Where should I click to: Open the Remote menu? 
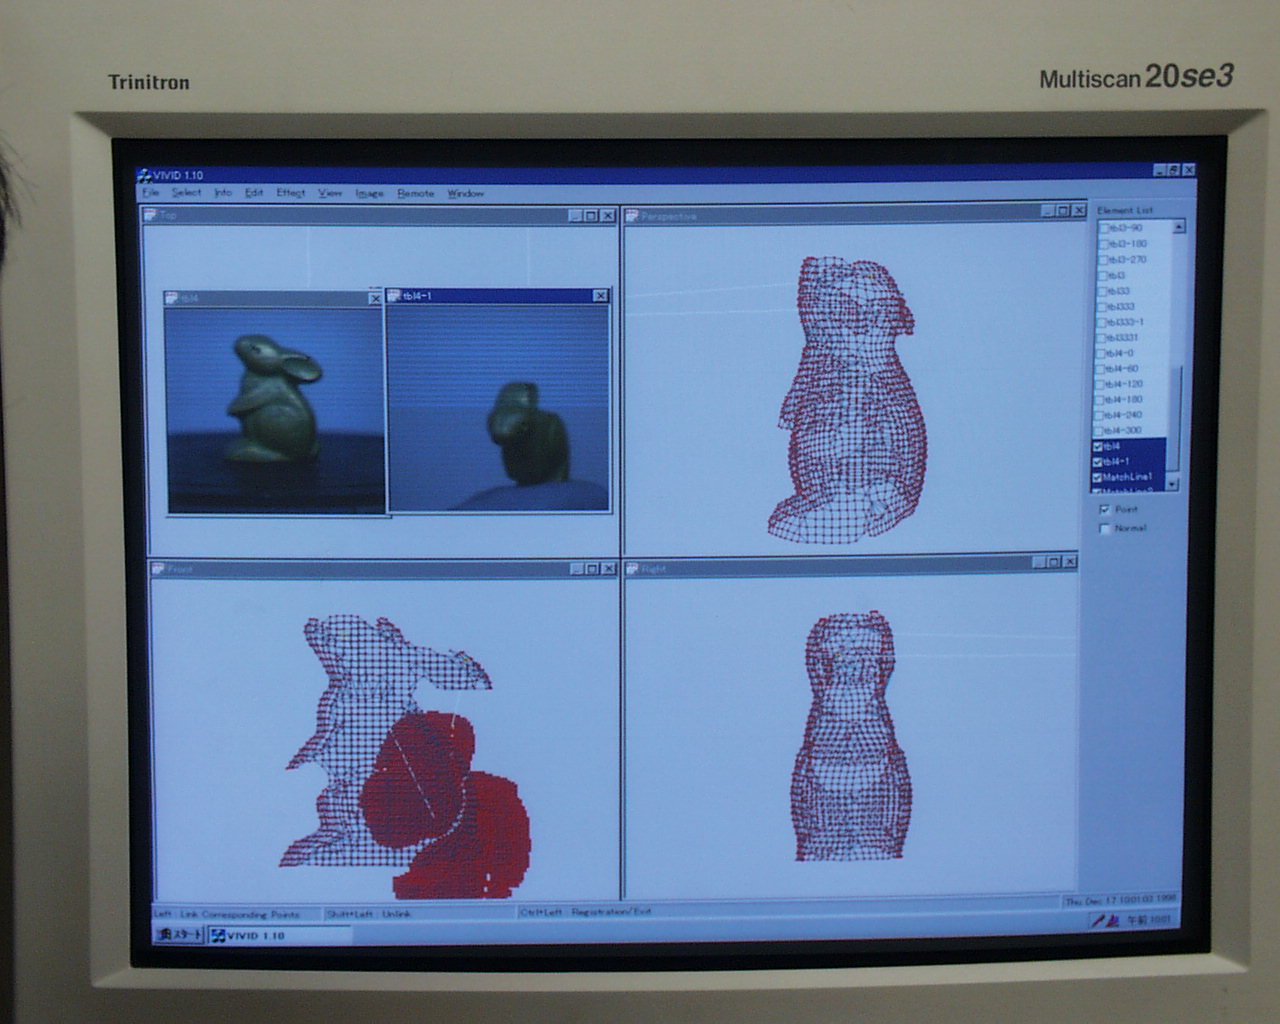click(415, 193)
